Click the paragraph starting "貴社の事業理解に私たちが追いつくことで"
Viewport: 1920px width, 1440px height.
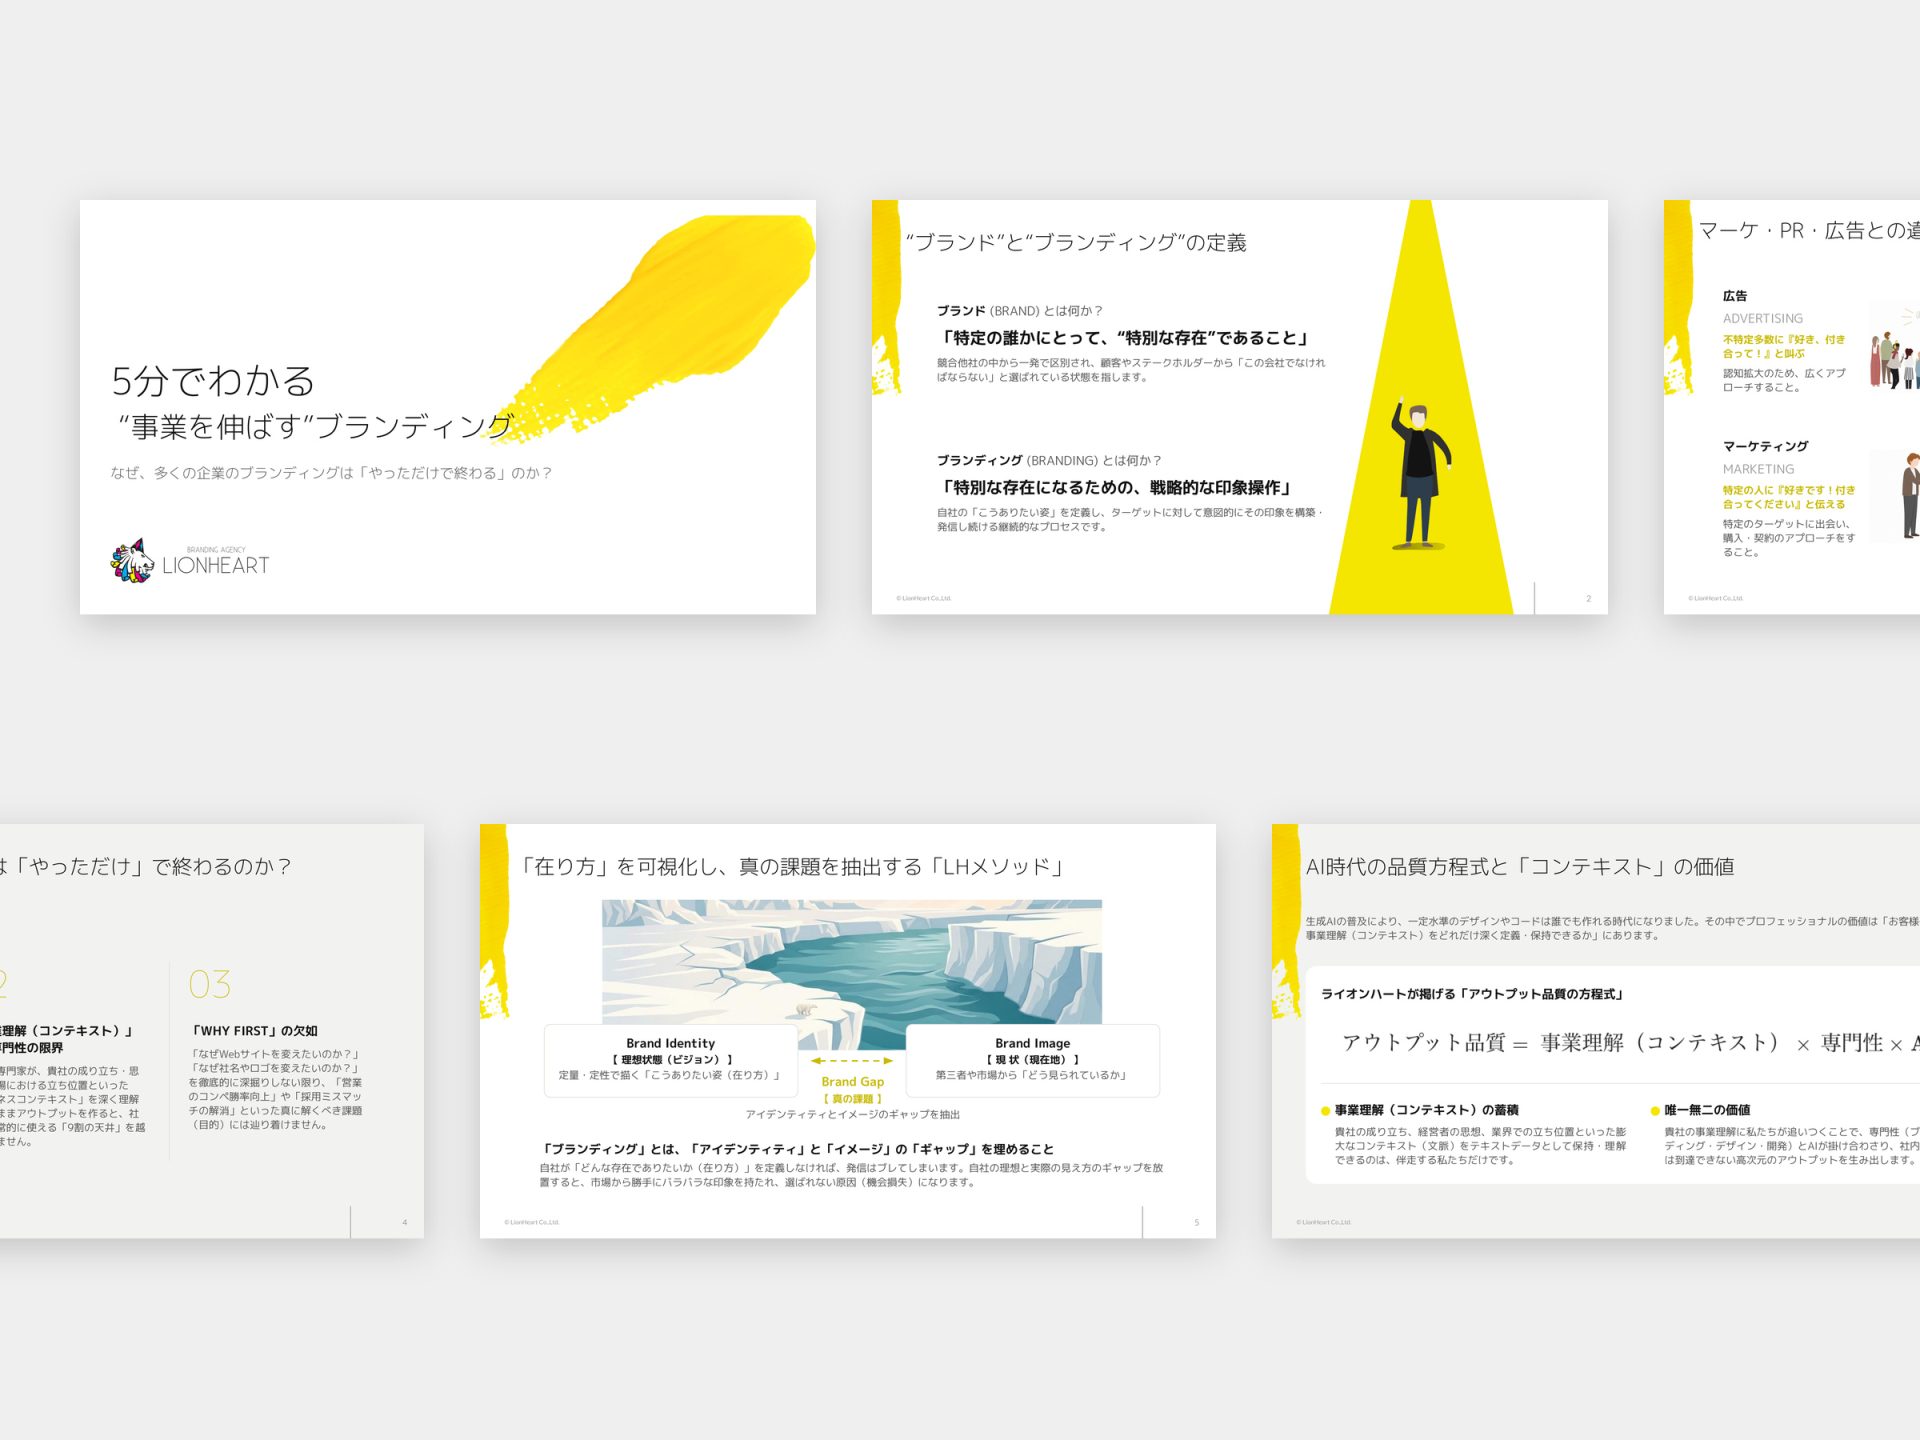[x=1792, y=1146]
